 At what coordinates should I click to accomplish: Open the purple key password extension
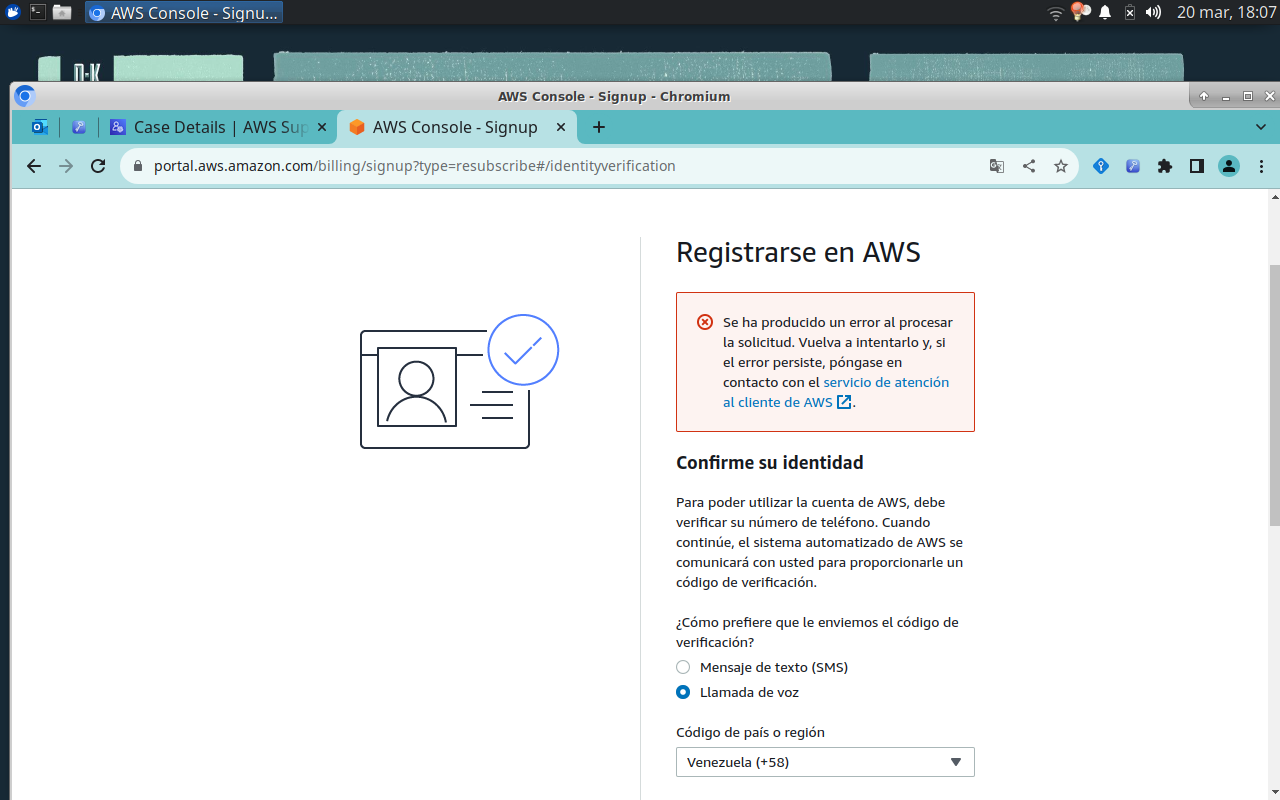click(x=1133, y=166)
